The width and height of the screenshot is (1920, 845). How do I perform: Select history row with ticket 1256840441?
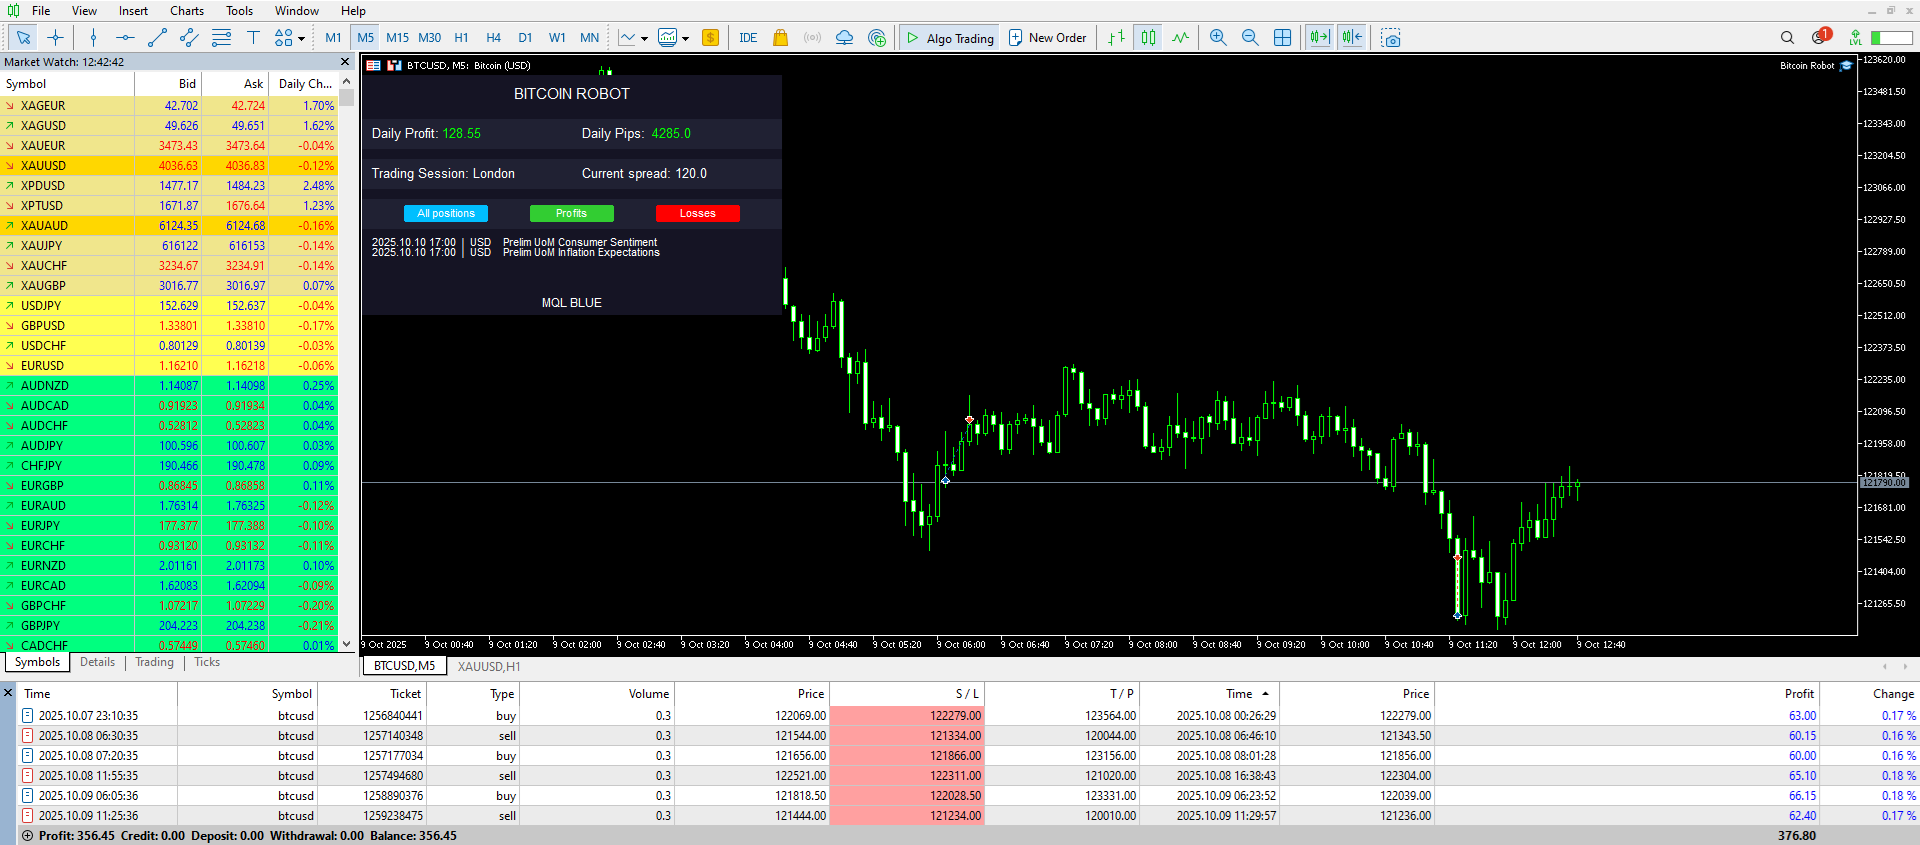[968, 716]
